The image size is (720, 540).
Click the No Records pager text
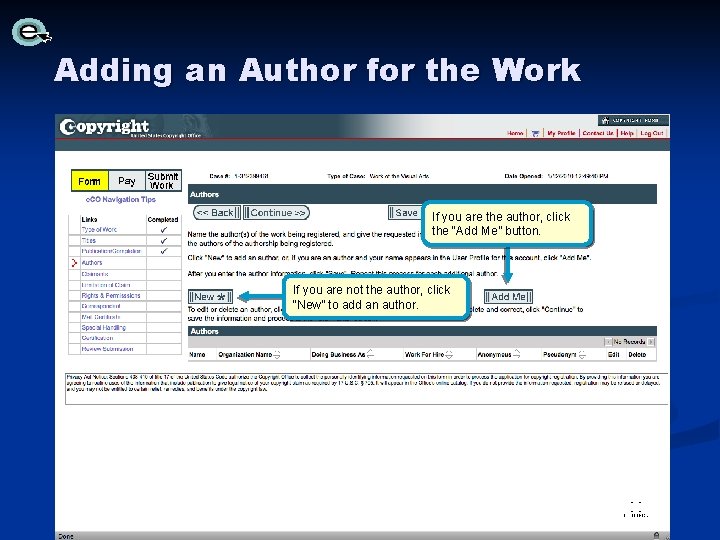coord(629,342)
